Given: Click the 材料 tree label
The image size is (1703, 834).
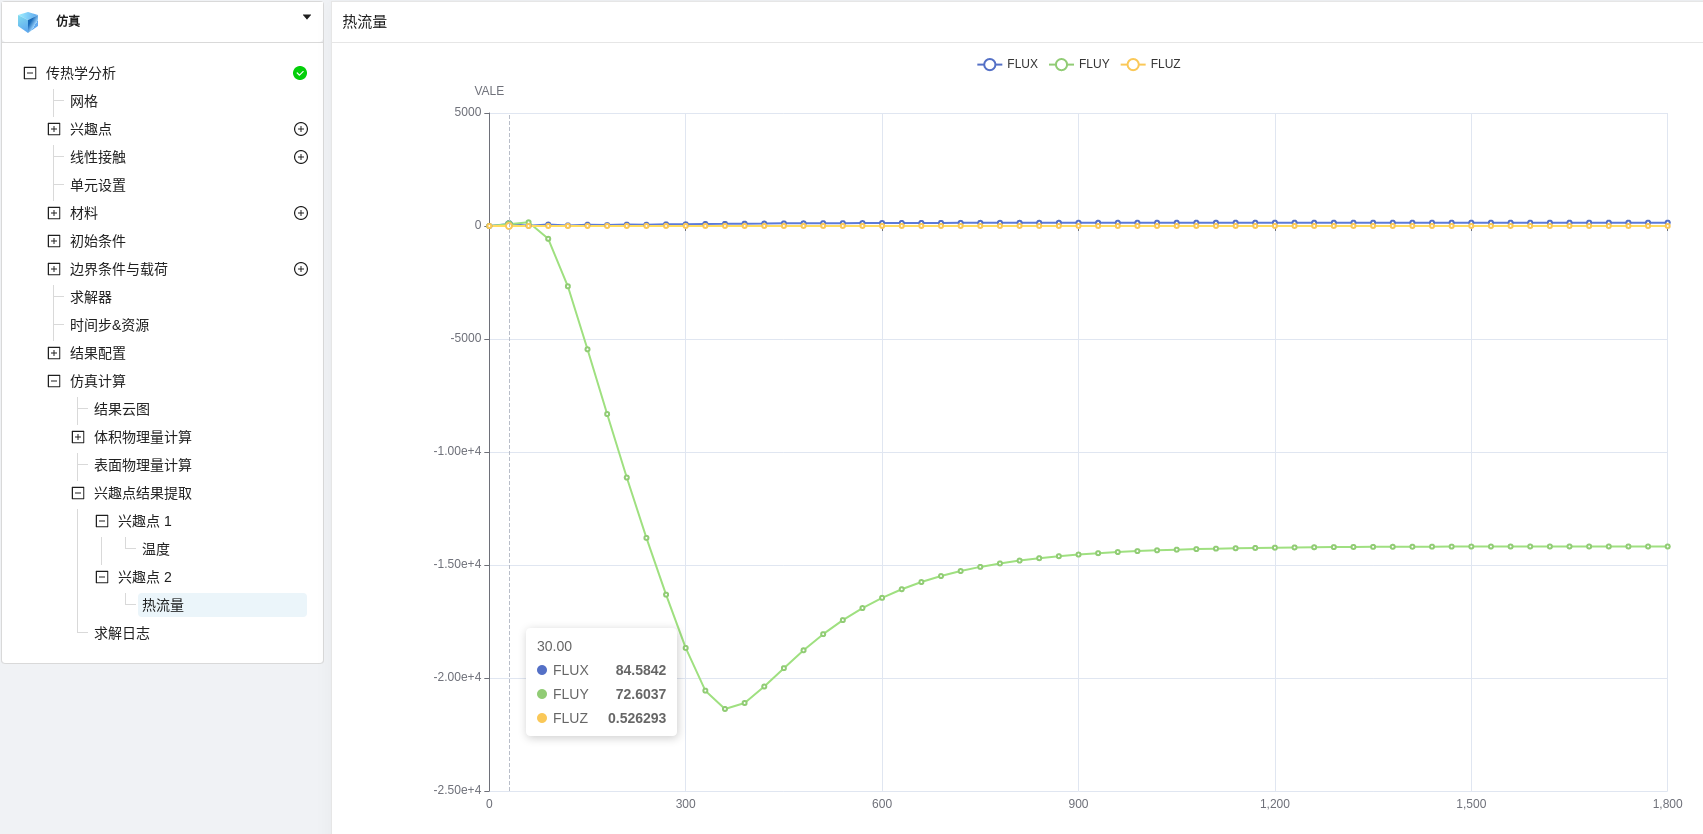Looking at the screenshot, I should coord(84,213).
